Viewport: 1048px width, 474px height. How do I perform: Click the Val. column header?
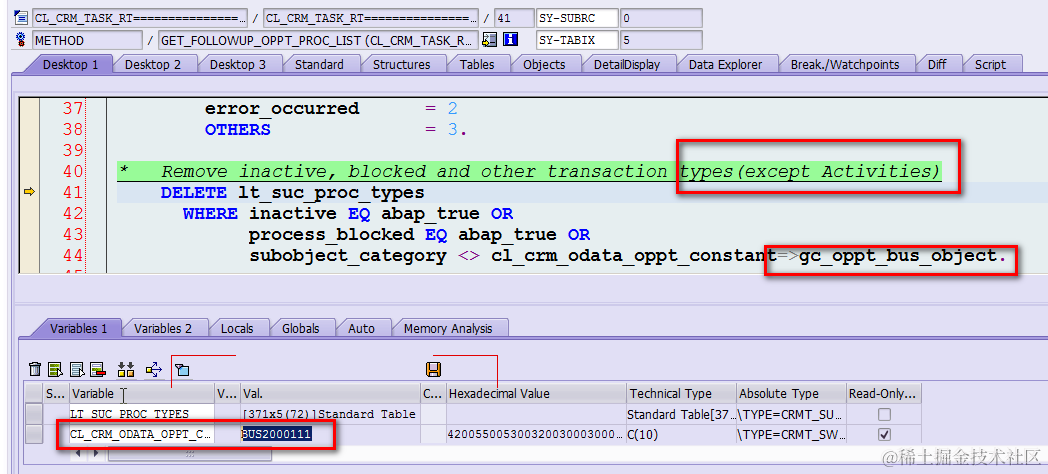click(330, 393)
